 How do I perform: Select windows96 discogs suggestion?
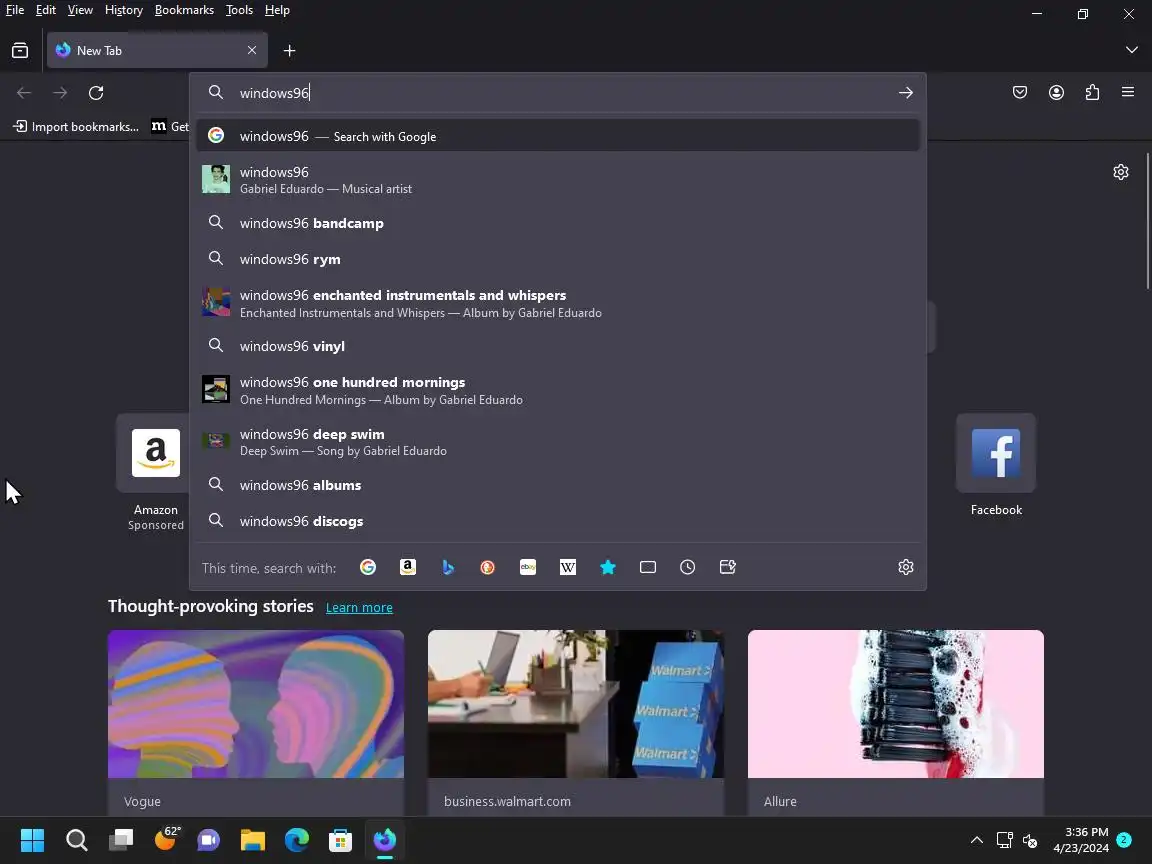pyautogui.click(x=558, y=521)
